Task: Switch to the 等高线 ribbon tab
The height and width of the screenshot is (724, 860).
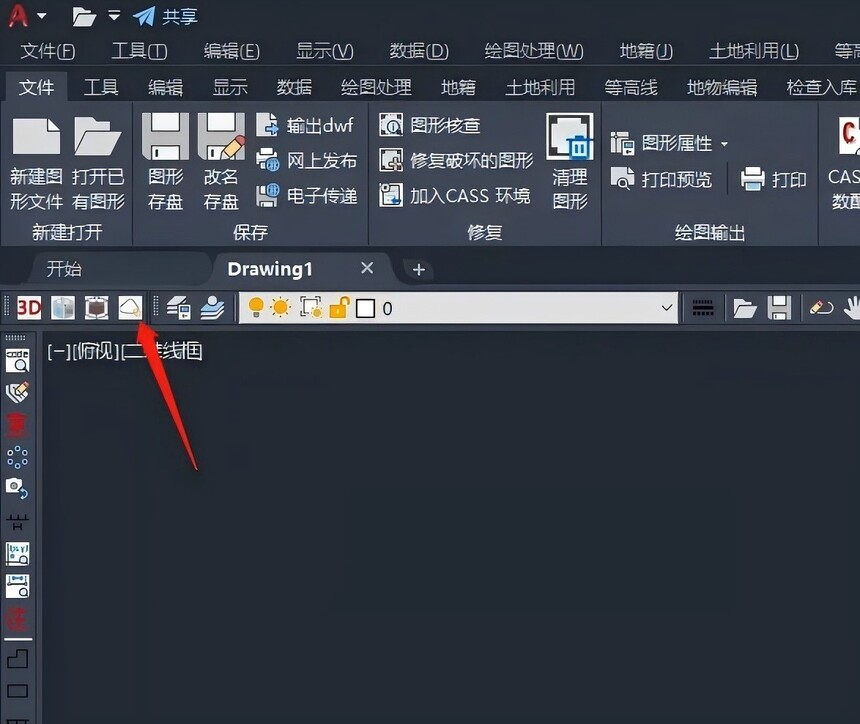Action: pos(631,87)
